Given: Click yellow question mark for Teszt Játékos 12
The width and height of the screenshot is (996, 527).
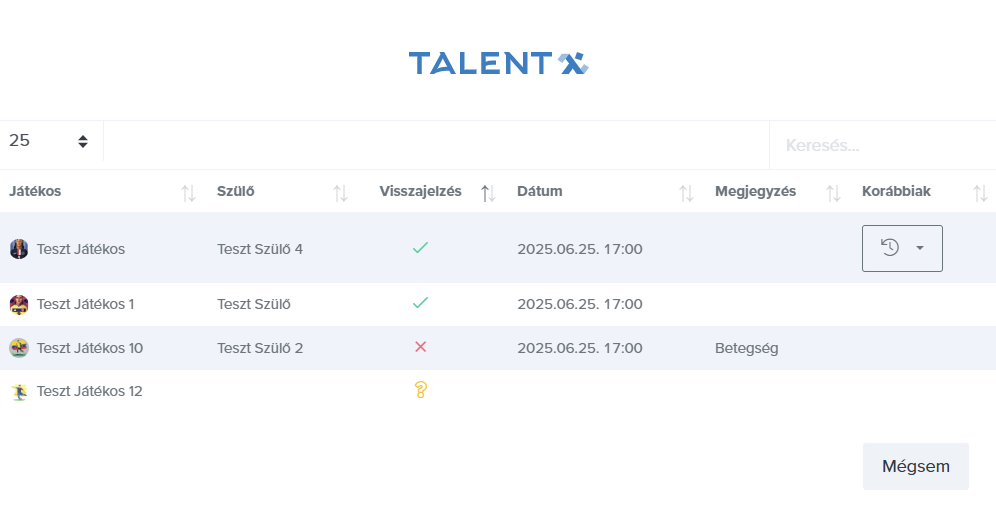Looking at the screenshot, I should (x=420, y=390).
